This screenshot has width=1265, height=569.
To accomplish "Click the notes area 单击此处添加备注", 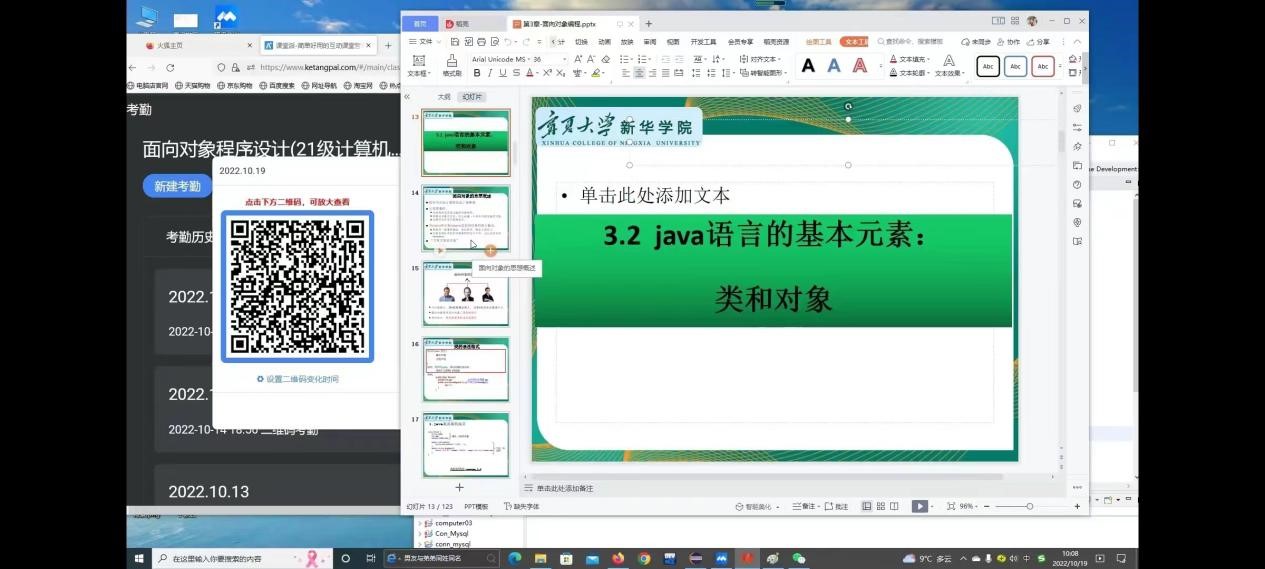I will tap(564, 489).
